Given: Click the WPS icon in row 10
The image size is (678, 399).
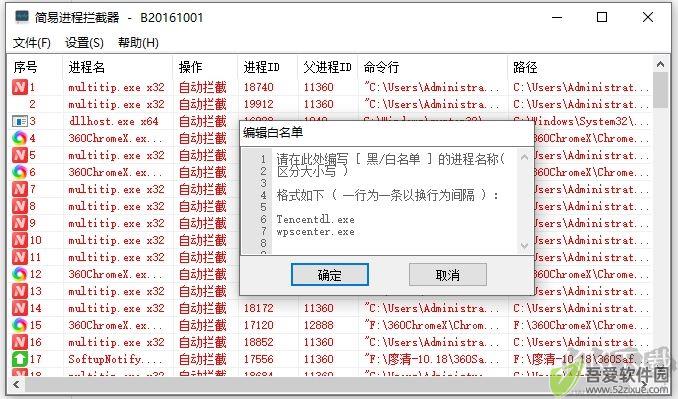Looking at the screenshot, I should (19, 240).
